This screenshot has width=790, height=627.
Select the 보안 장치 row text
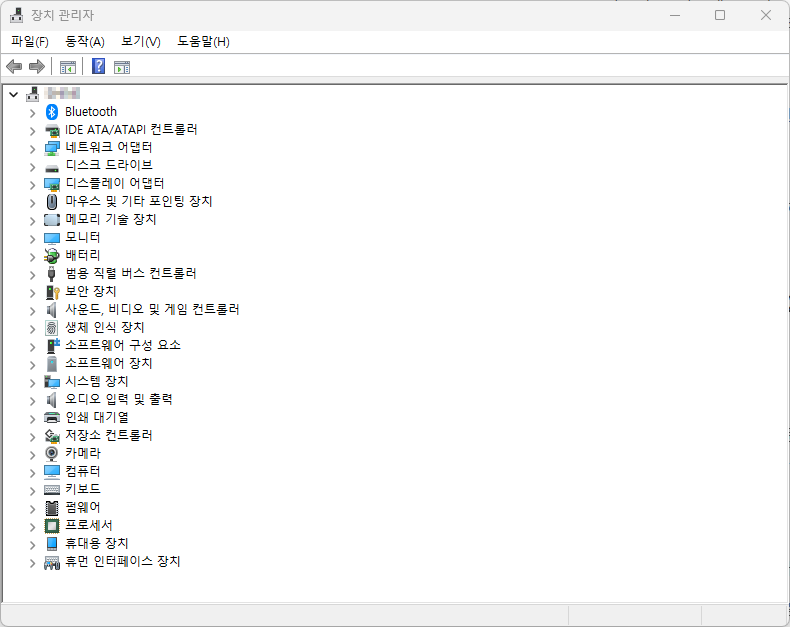tap(91, 291)
